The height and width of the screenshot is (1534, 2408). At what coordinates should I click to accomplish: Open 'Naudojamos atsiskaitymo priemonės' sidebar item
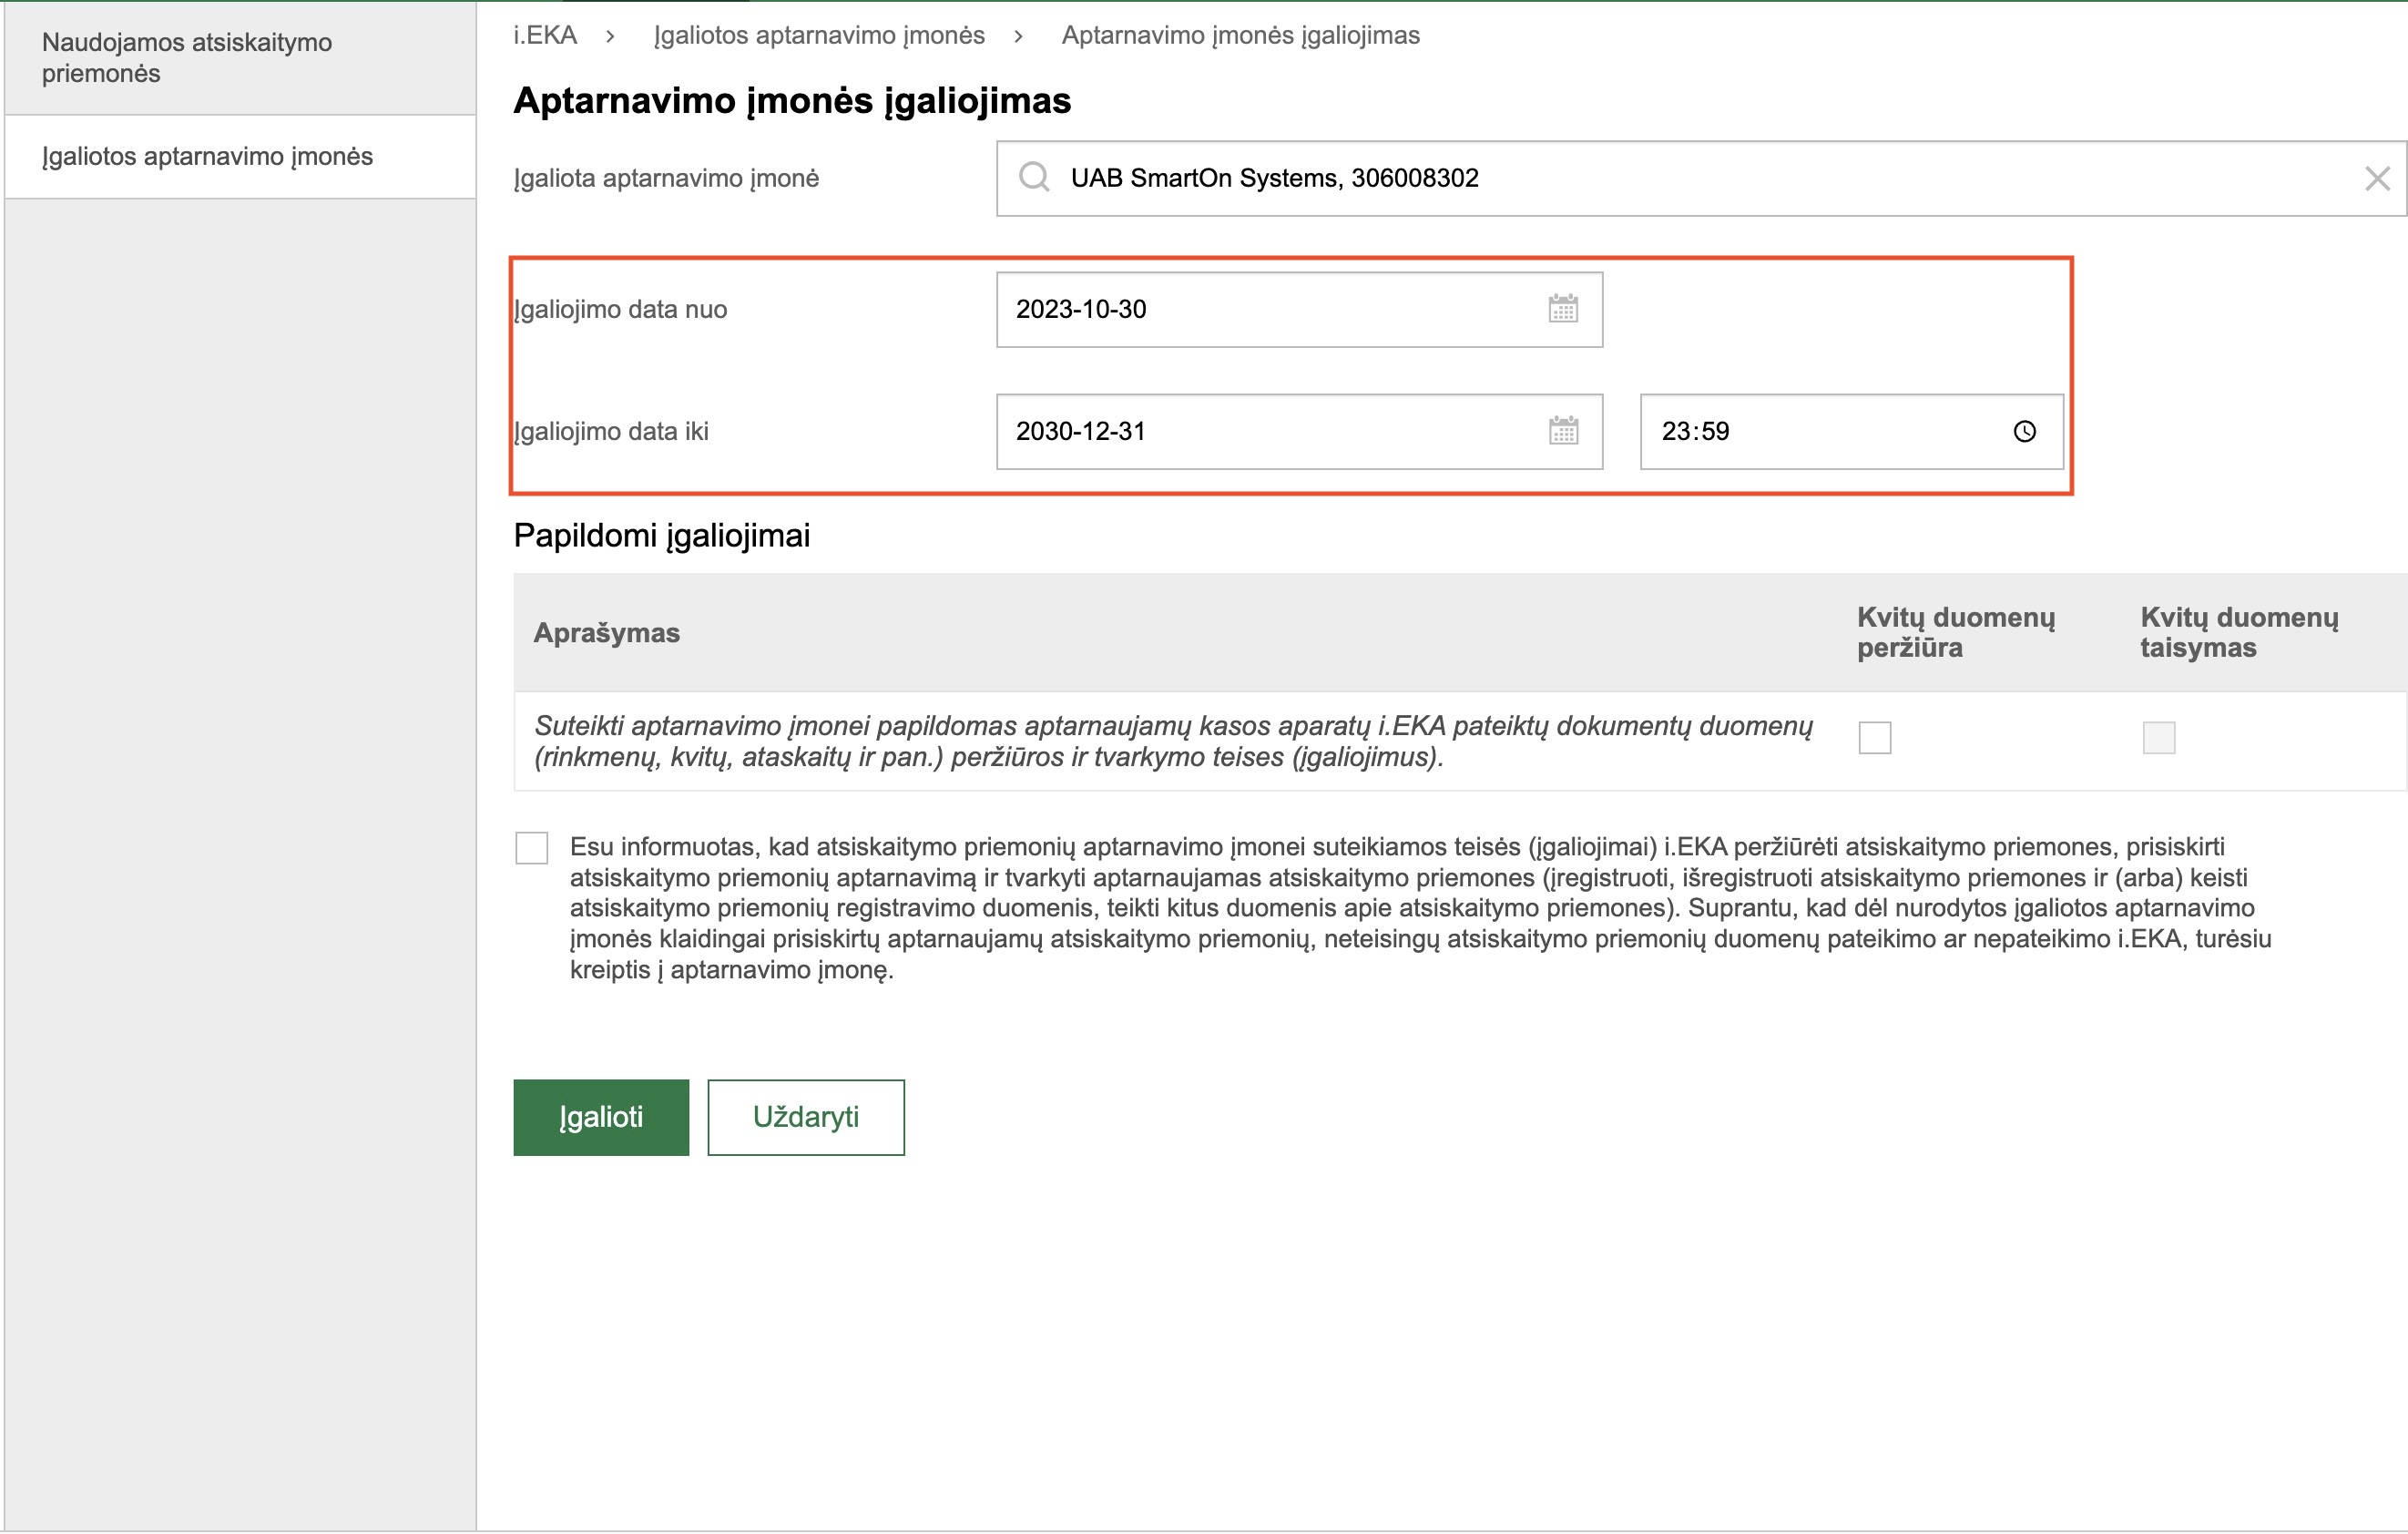point(187,58)
